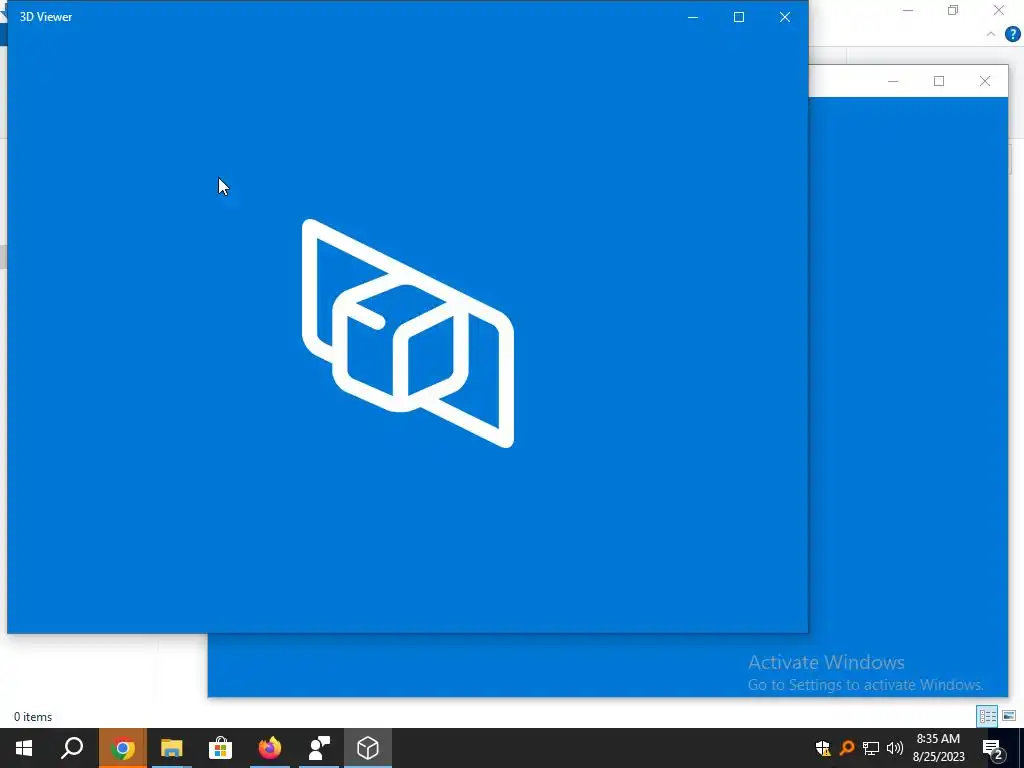Select the 3D Viewer taskbar icon
Image resolution: width=1024 pixels, height=768 pixels.
click(x=368, y=748)
